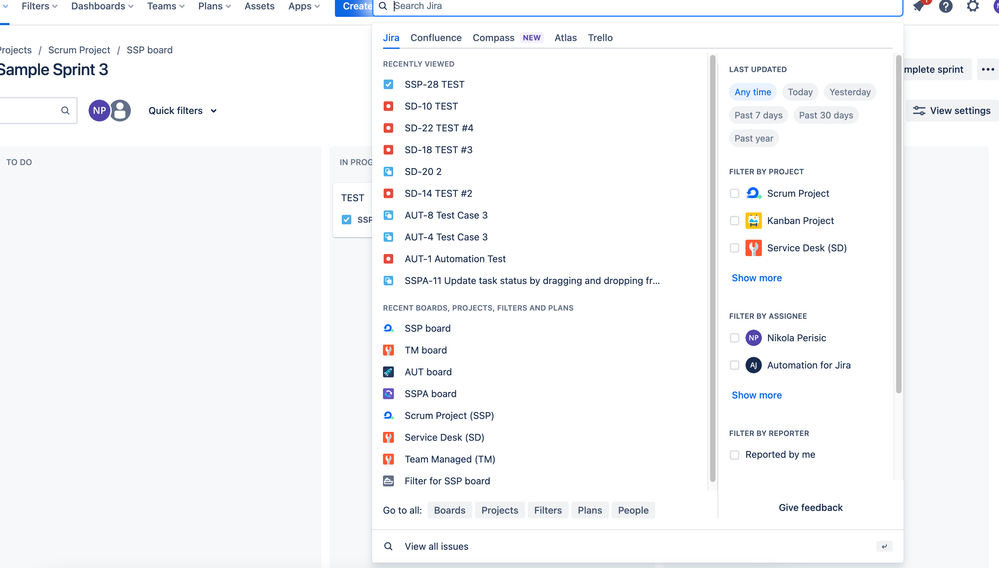The width and height of the screenshot is (999, 568).
Task: Click Automation for Jira avatar icon
Action: (x=754, y=365)
